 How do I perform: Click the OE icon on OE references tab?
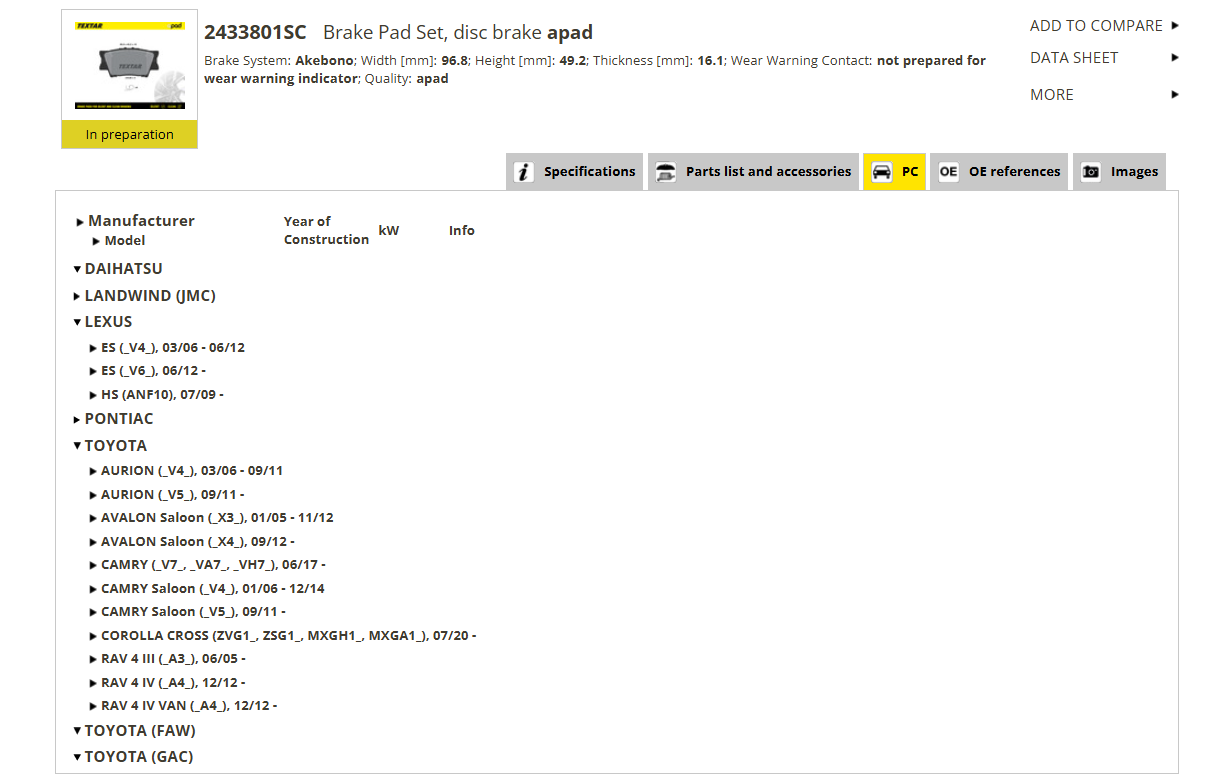point(948,172)
